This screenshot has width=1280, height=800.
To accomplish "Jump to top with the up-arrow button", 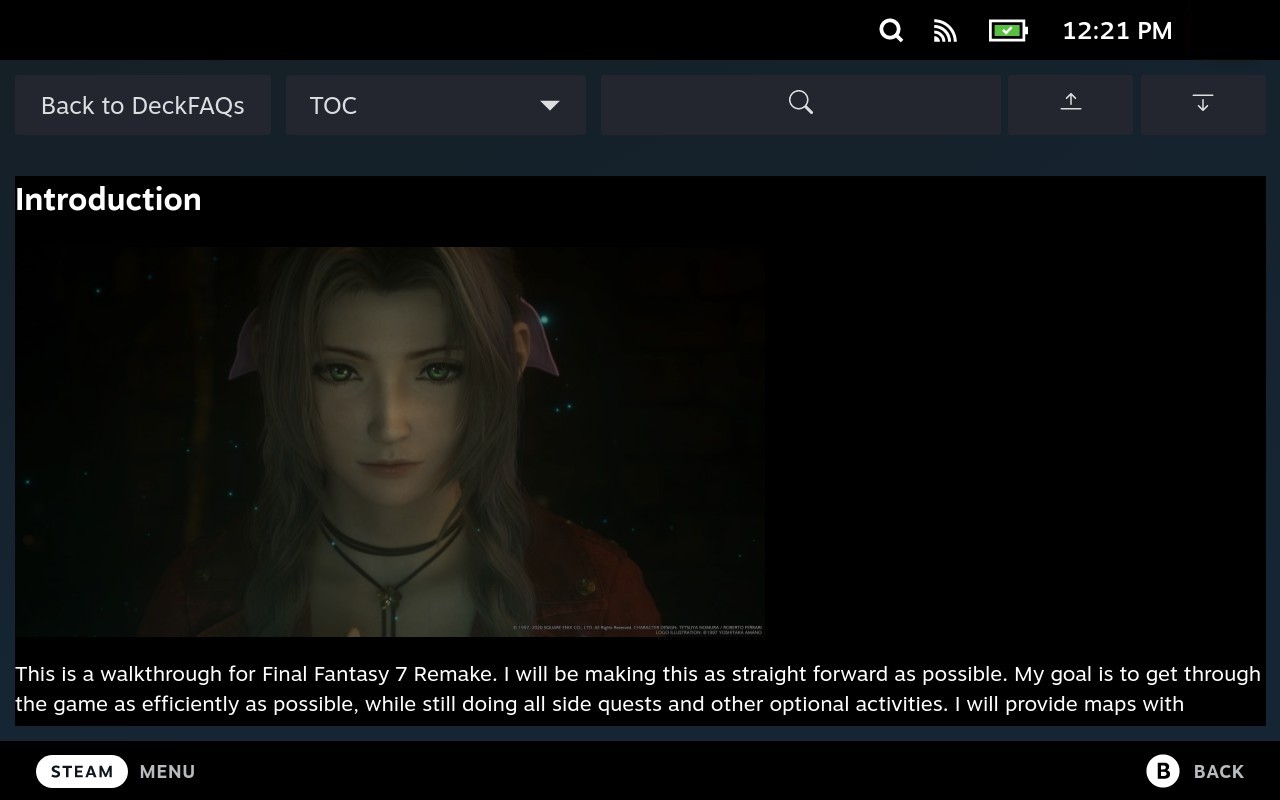I will [x=1070, y=104].
